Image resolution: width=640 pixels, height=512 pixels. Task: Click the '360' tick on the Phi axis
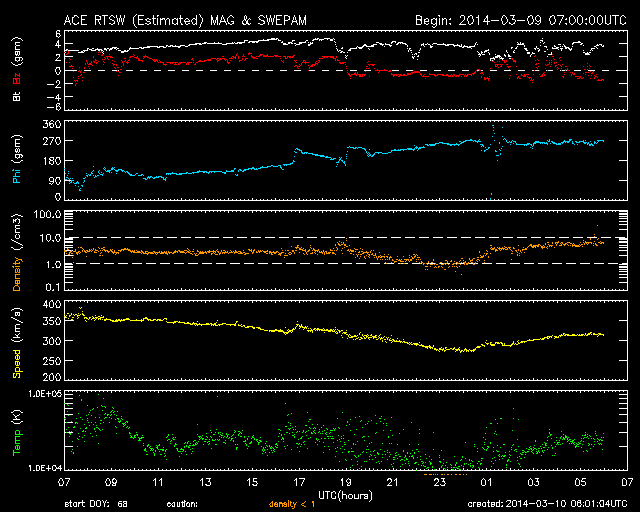tap(52, 124)
